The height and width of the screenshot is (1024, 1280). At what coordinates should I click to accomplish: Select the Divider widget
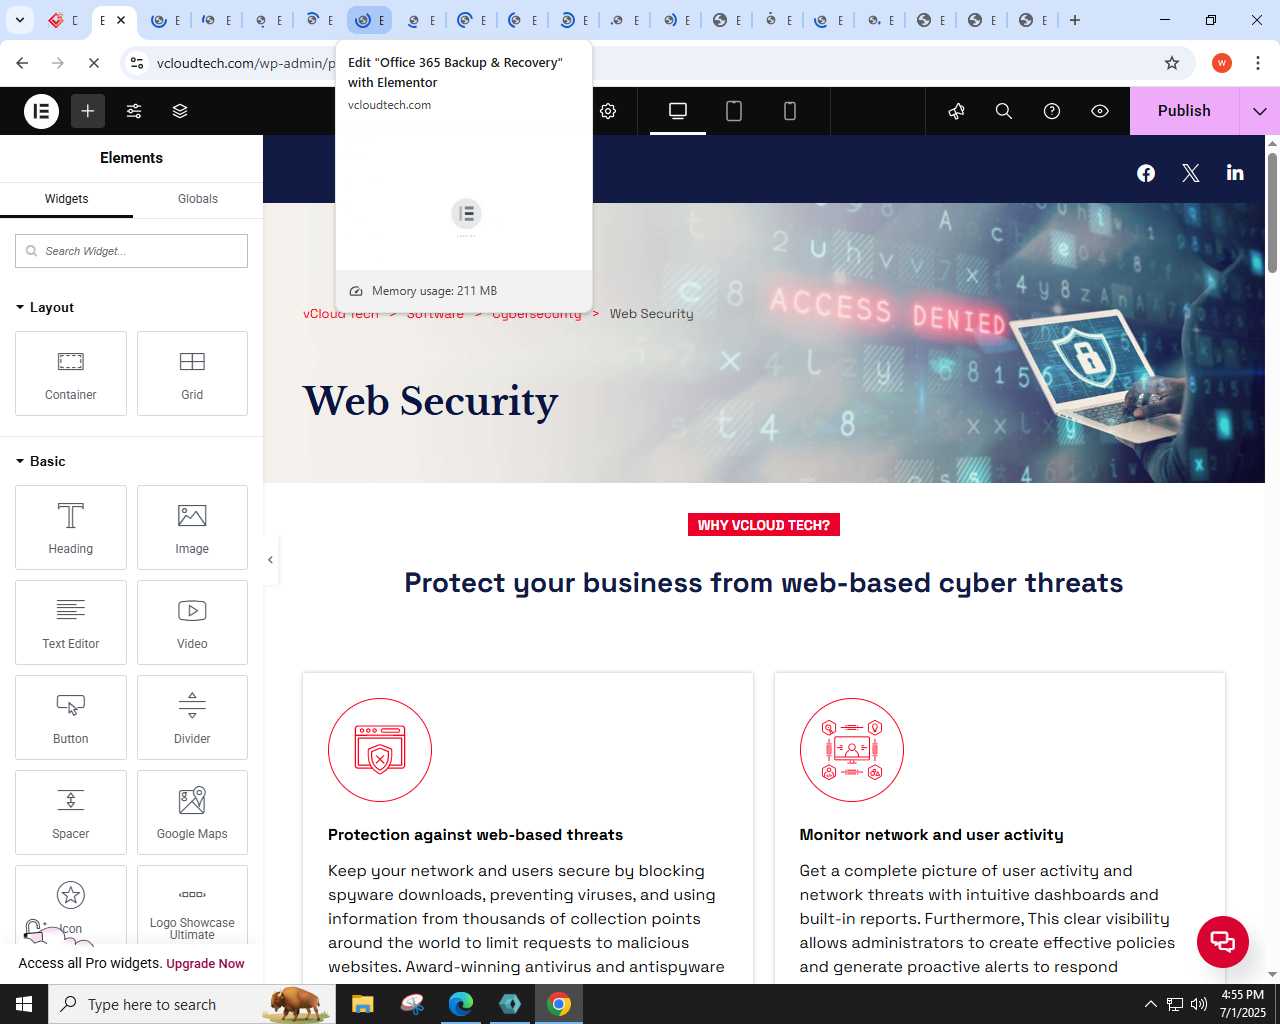(192, 717)
